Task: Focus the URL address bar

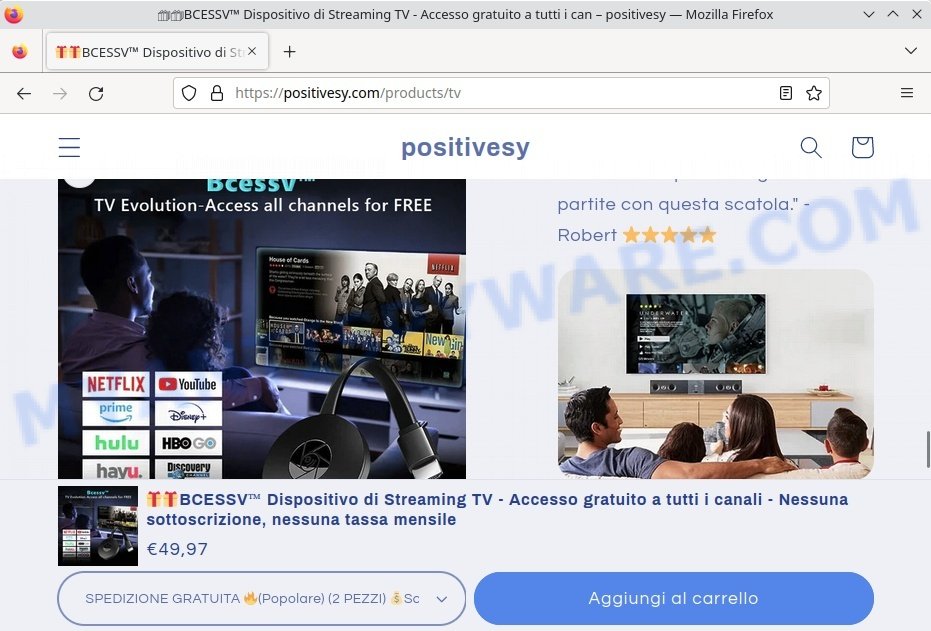Action: tap(501, 93)
